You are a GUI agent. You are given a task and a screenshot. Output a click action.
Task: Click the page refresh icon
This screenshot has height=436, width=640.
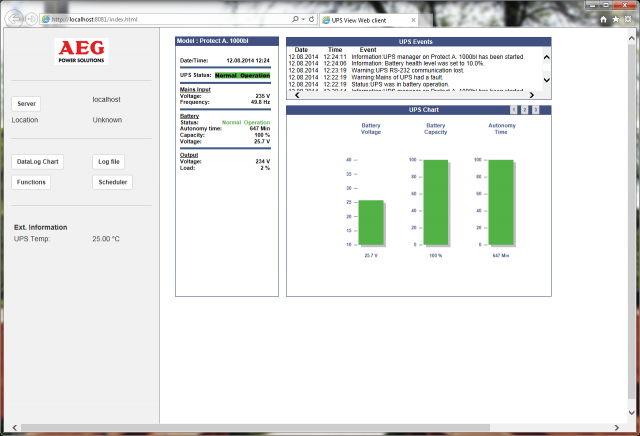(x=311, y=19)
